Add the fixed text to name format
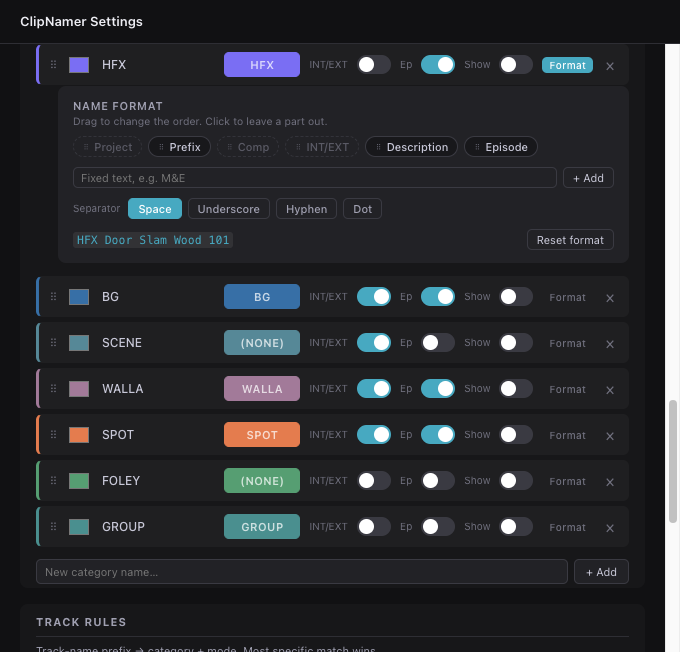Viewport: 680px width, 652px height. point(588,178)
